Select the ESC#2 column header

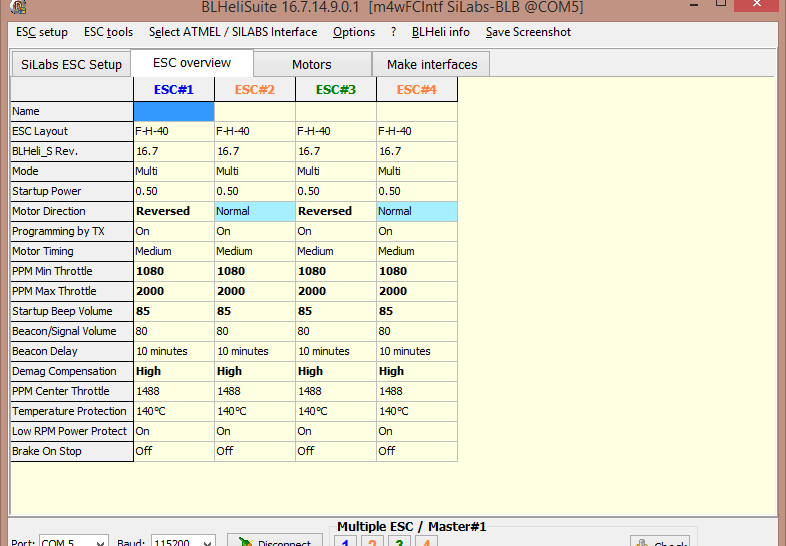click(x=255, y=90)
